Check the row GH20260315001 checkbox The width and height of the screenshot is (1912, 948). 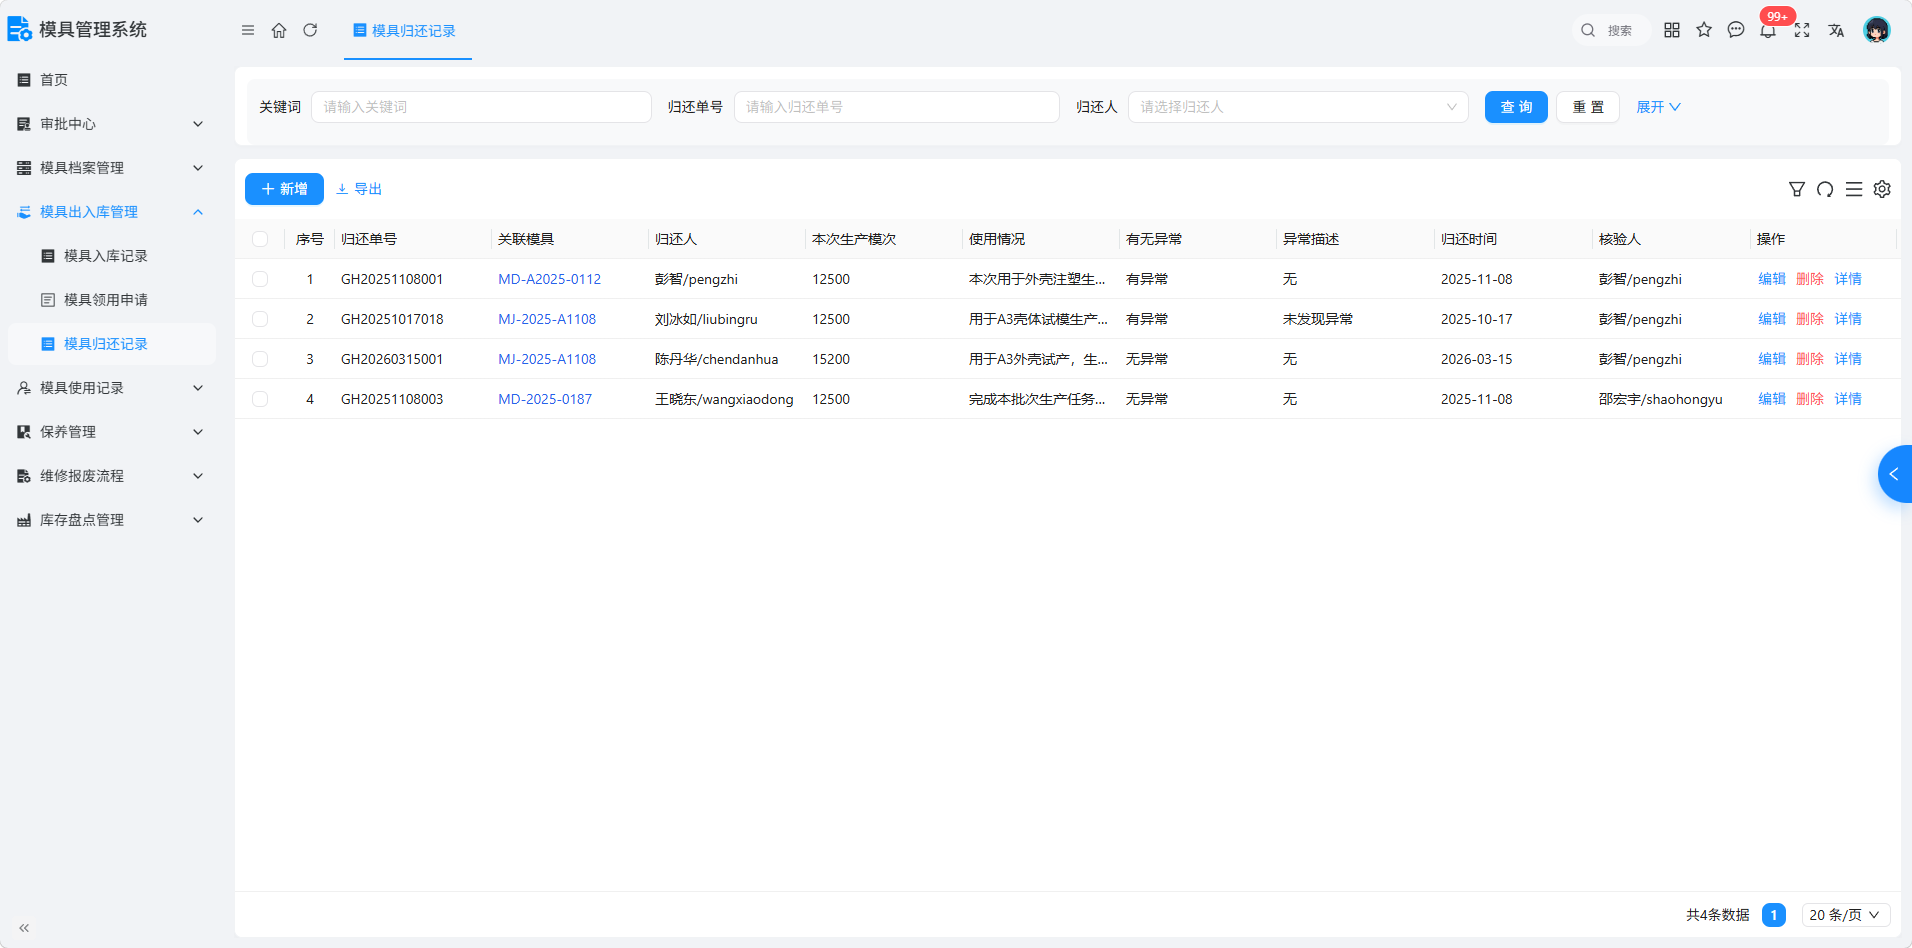(260, 359)
